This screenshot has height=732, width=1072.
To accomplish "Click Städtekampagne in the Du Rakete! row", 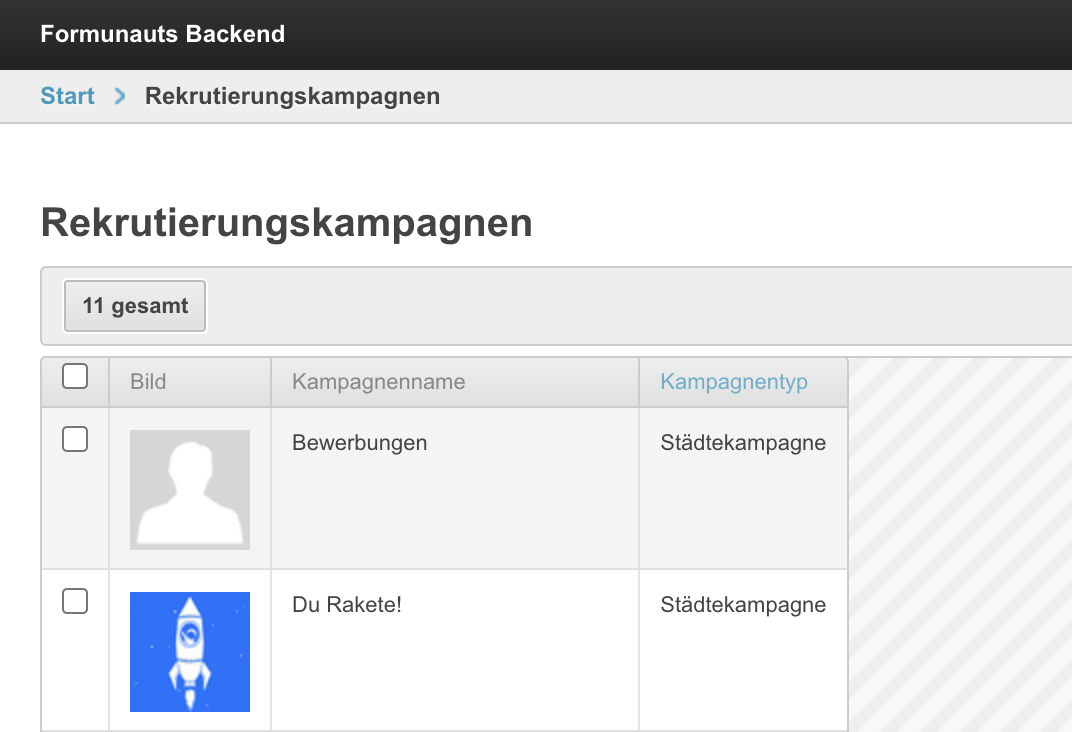I will click(x=743, y=605).
